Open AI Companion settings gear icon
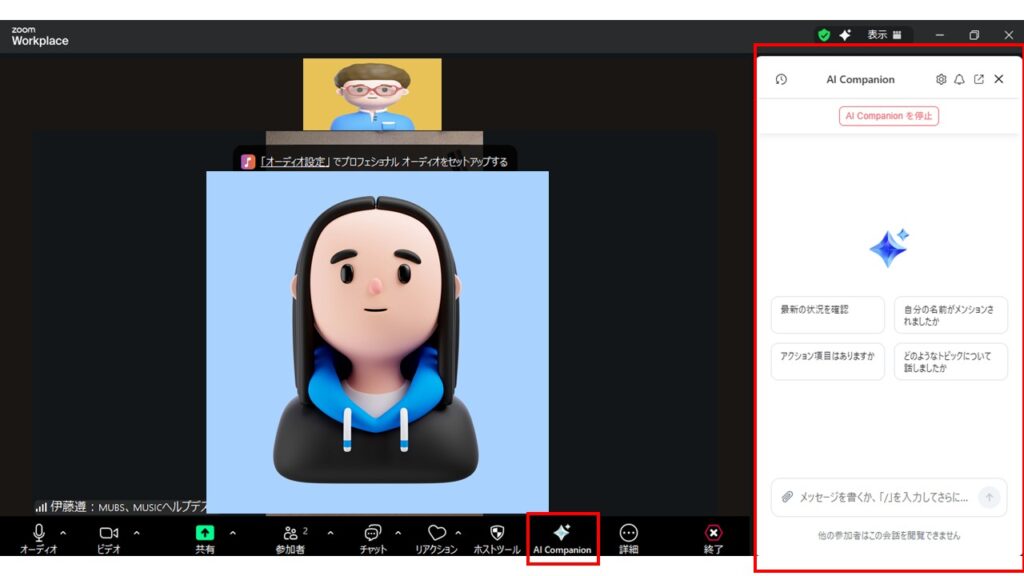Image resolution: width=1024 pixels, height=576 pixels. 940,79
